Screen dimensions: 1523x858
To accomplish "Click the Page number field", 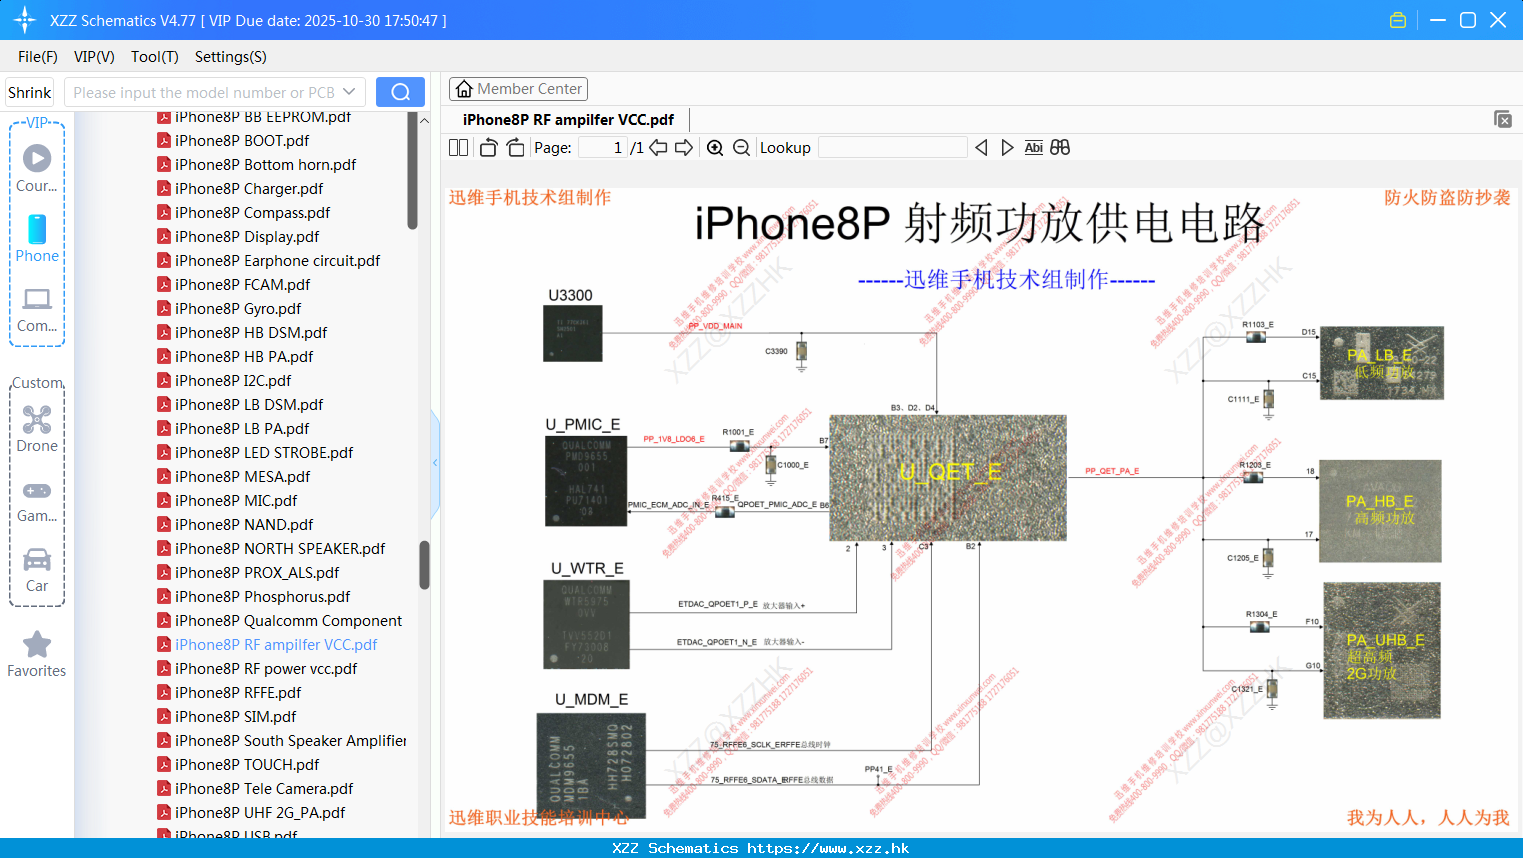I will (603, 148).
